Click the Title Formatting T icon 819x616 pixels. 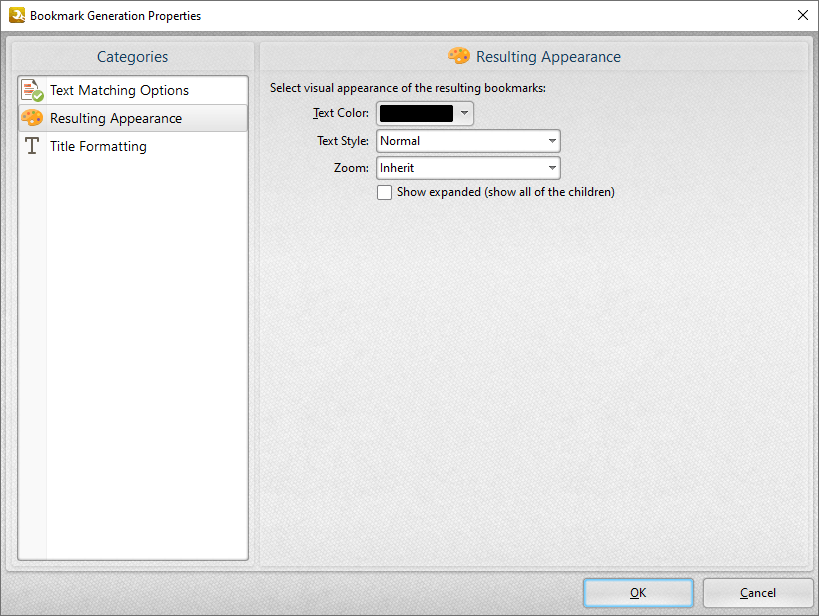[x=32, y=146]
